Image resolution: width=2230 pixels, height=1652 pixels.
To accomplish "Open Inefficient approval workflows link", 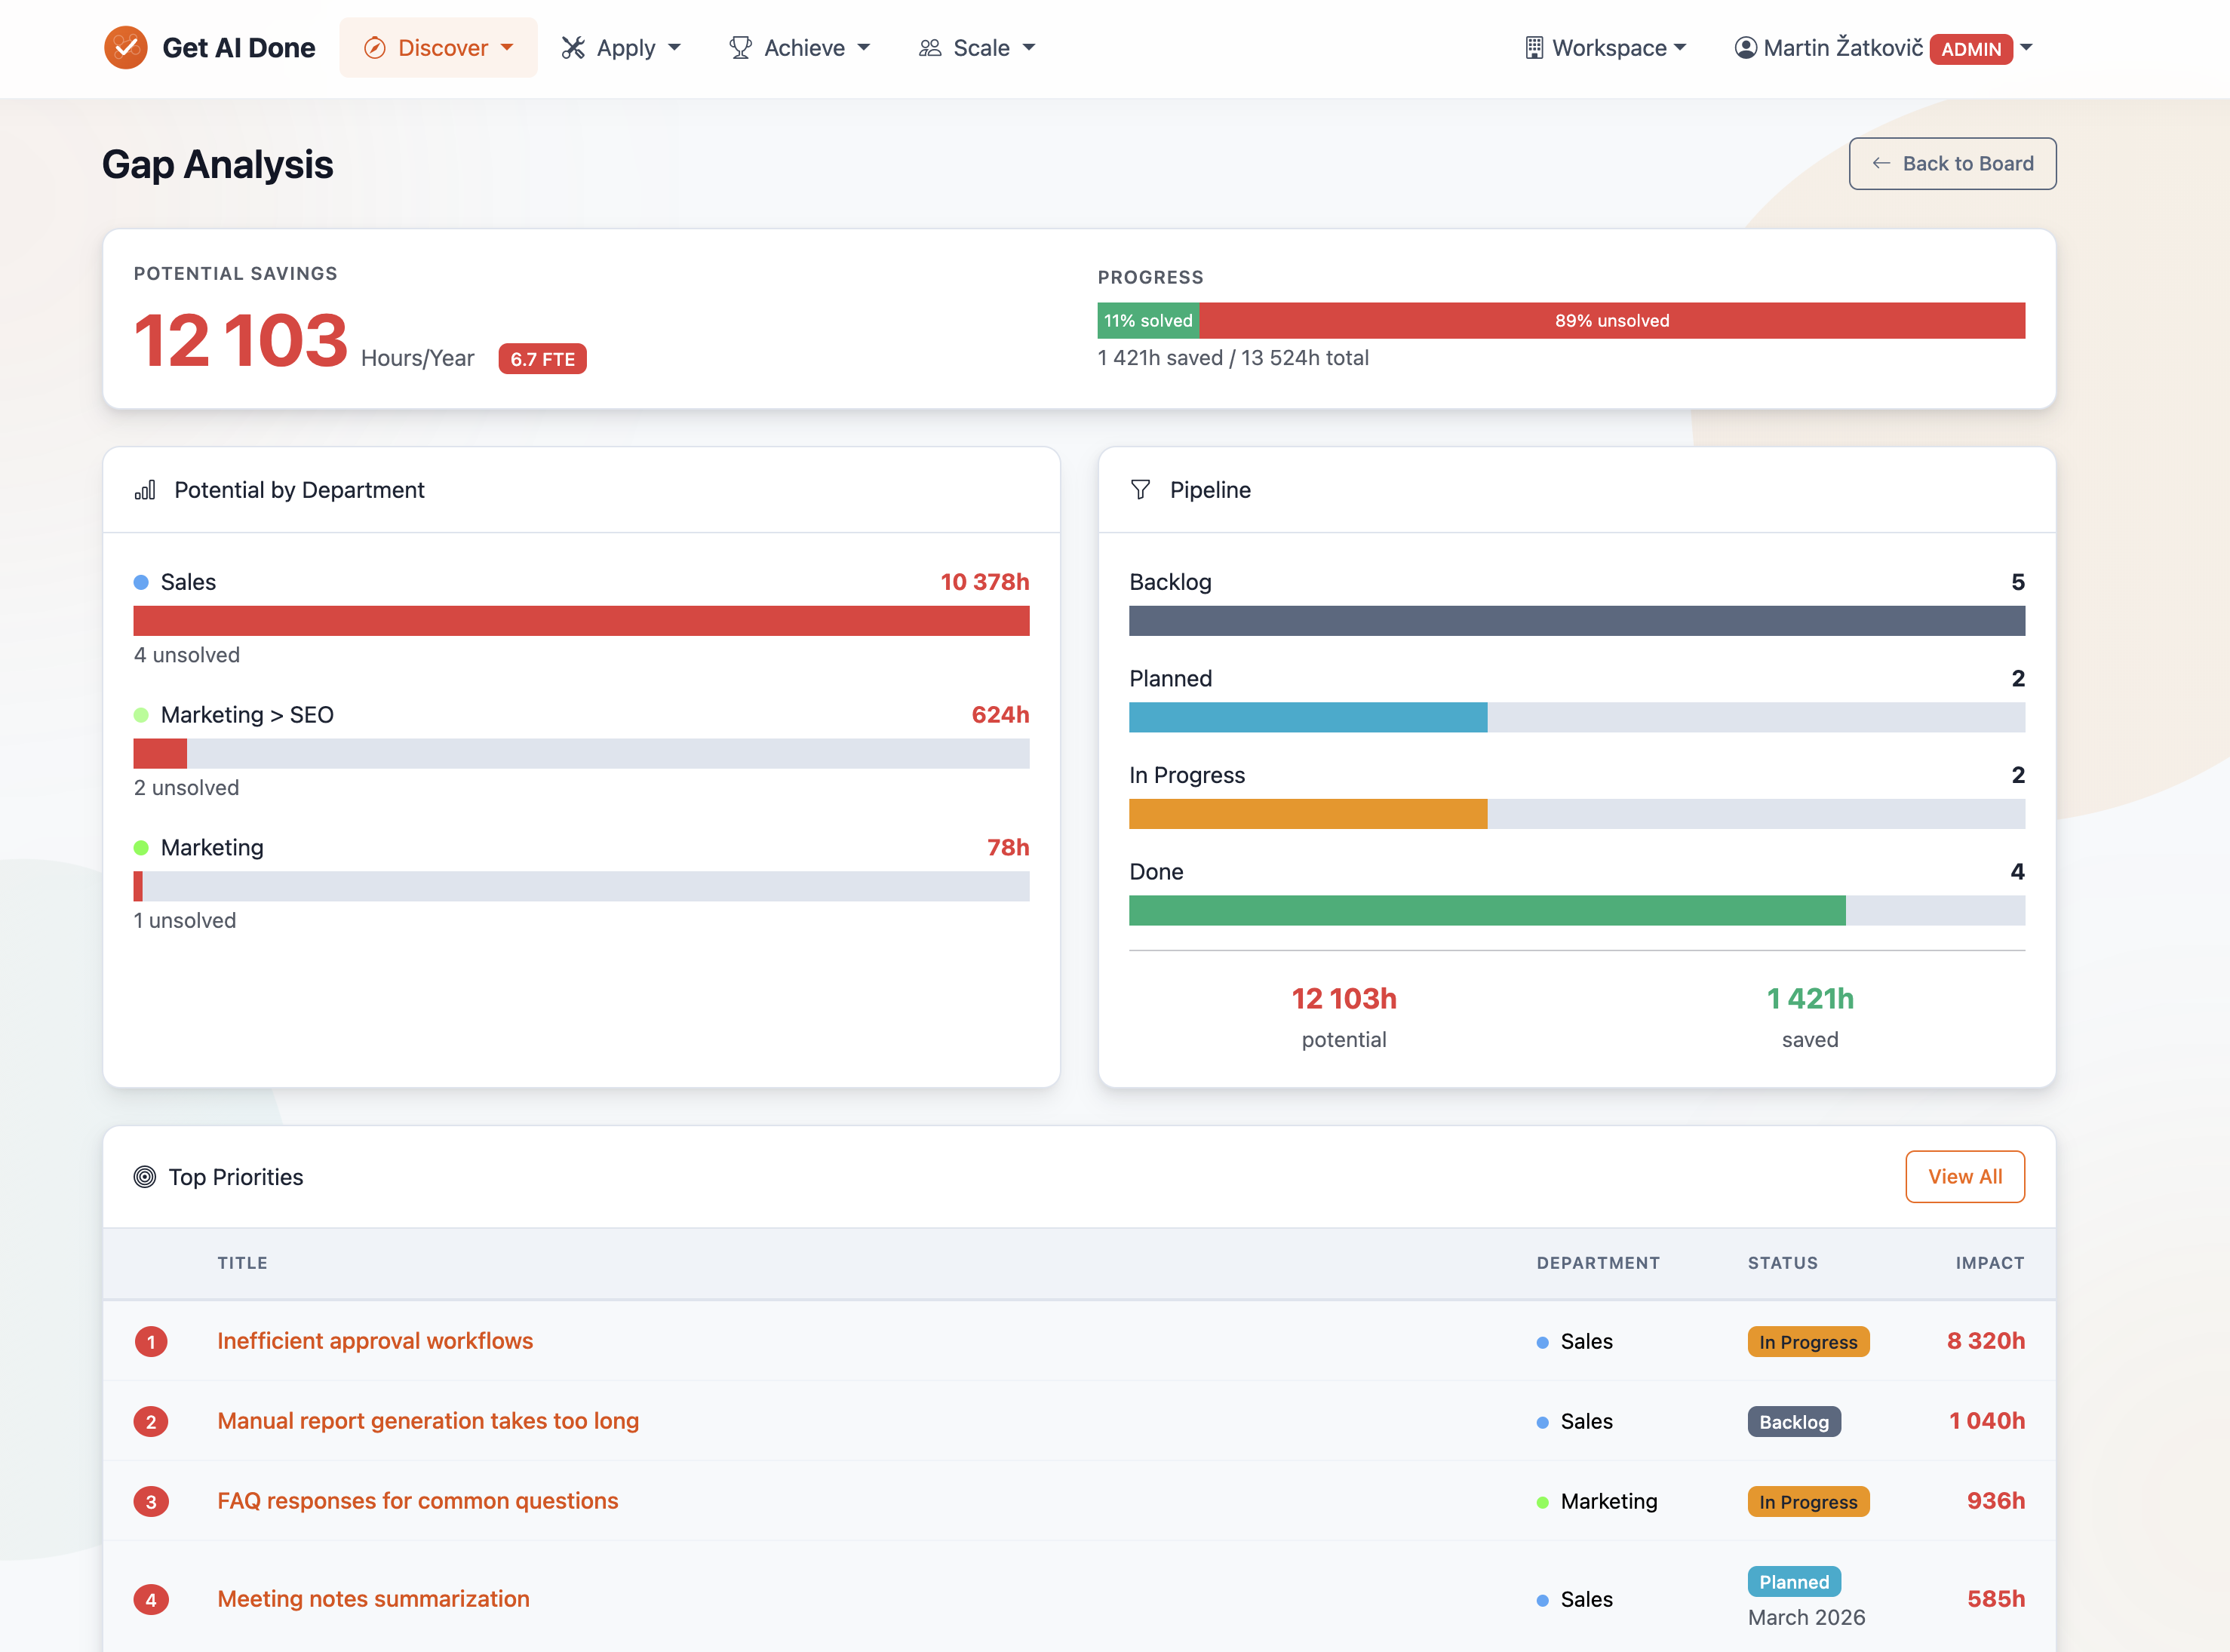I will coord(375,1341).
